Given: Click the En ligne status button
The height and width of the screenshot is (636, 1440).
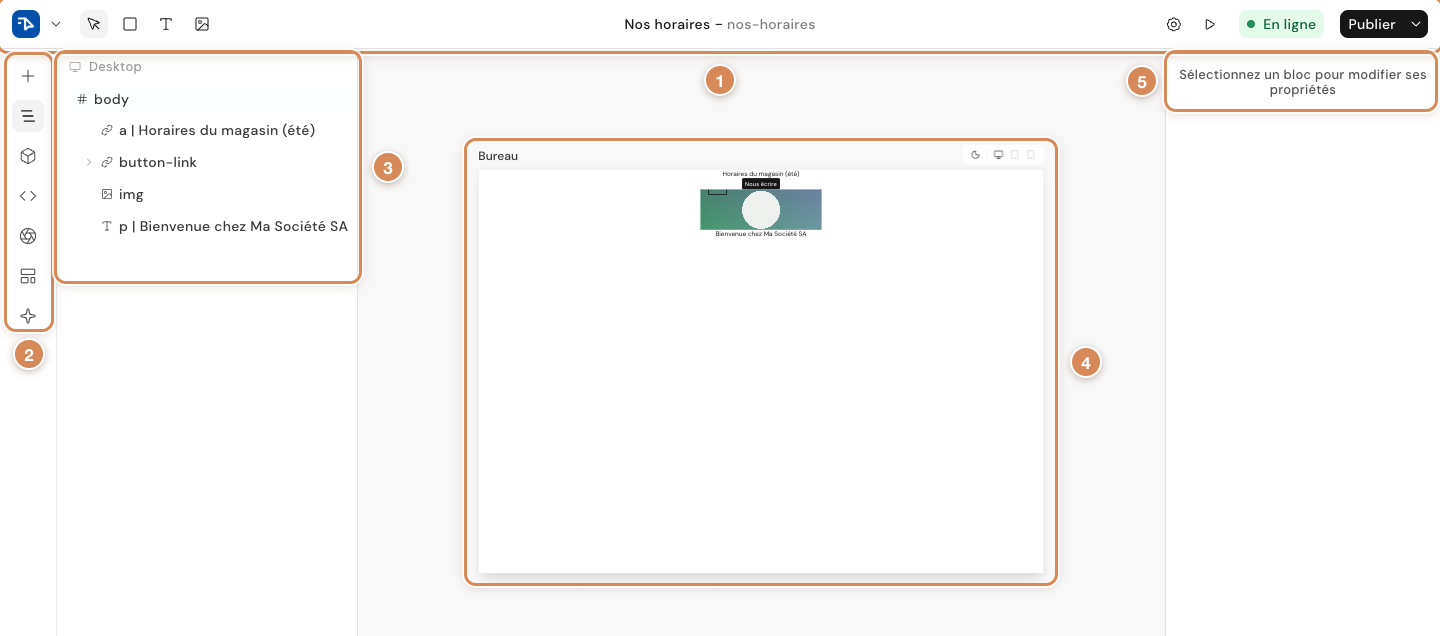Looking at the screenshot, I should point(1281,24).
